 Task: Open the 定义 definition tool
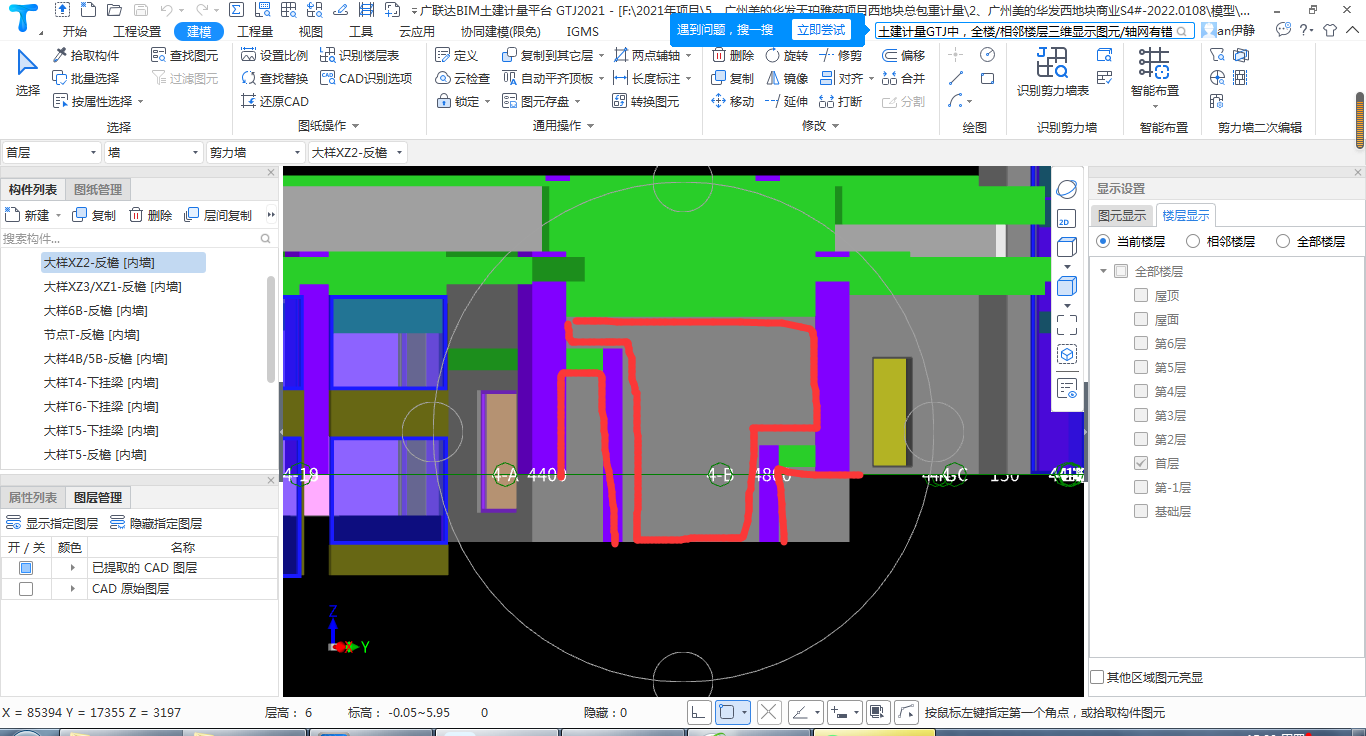457,55
